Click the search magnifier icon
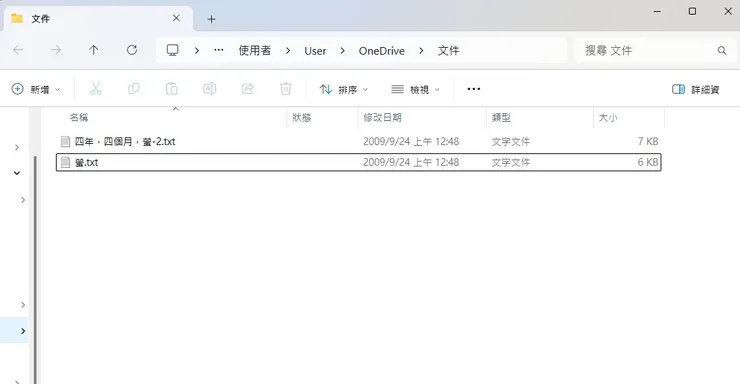740x384 pixels. [x=722, y=50]
